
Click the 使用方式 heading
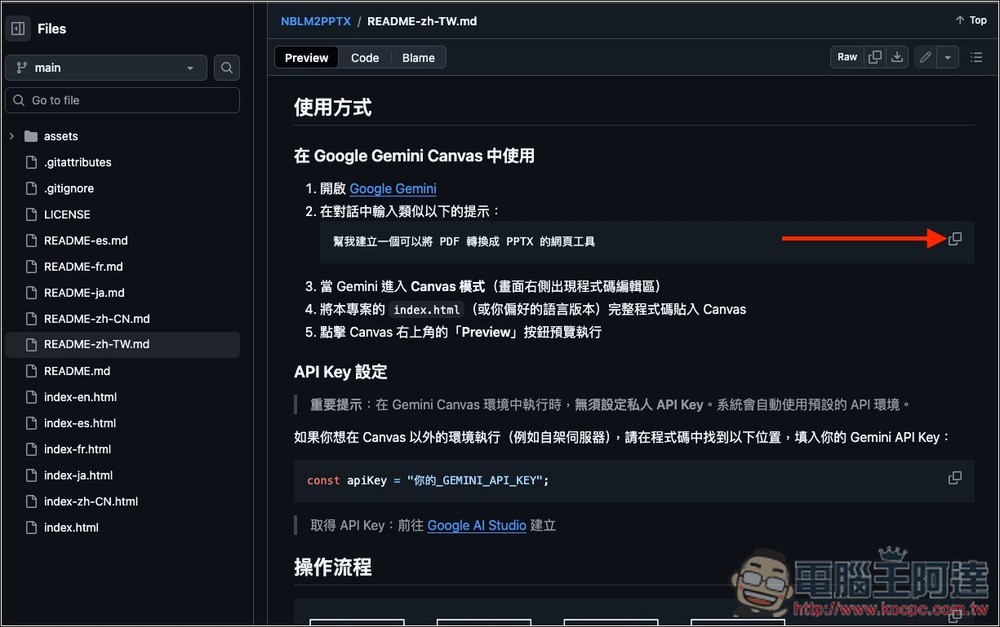(x=333, y=107)
